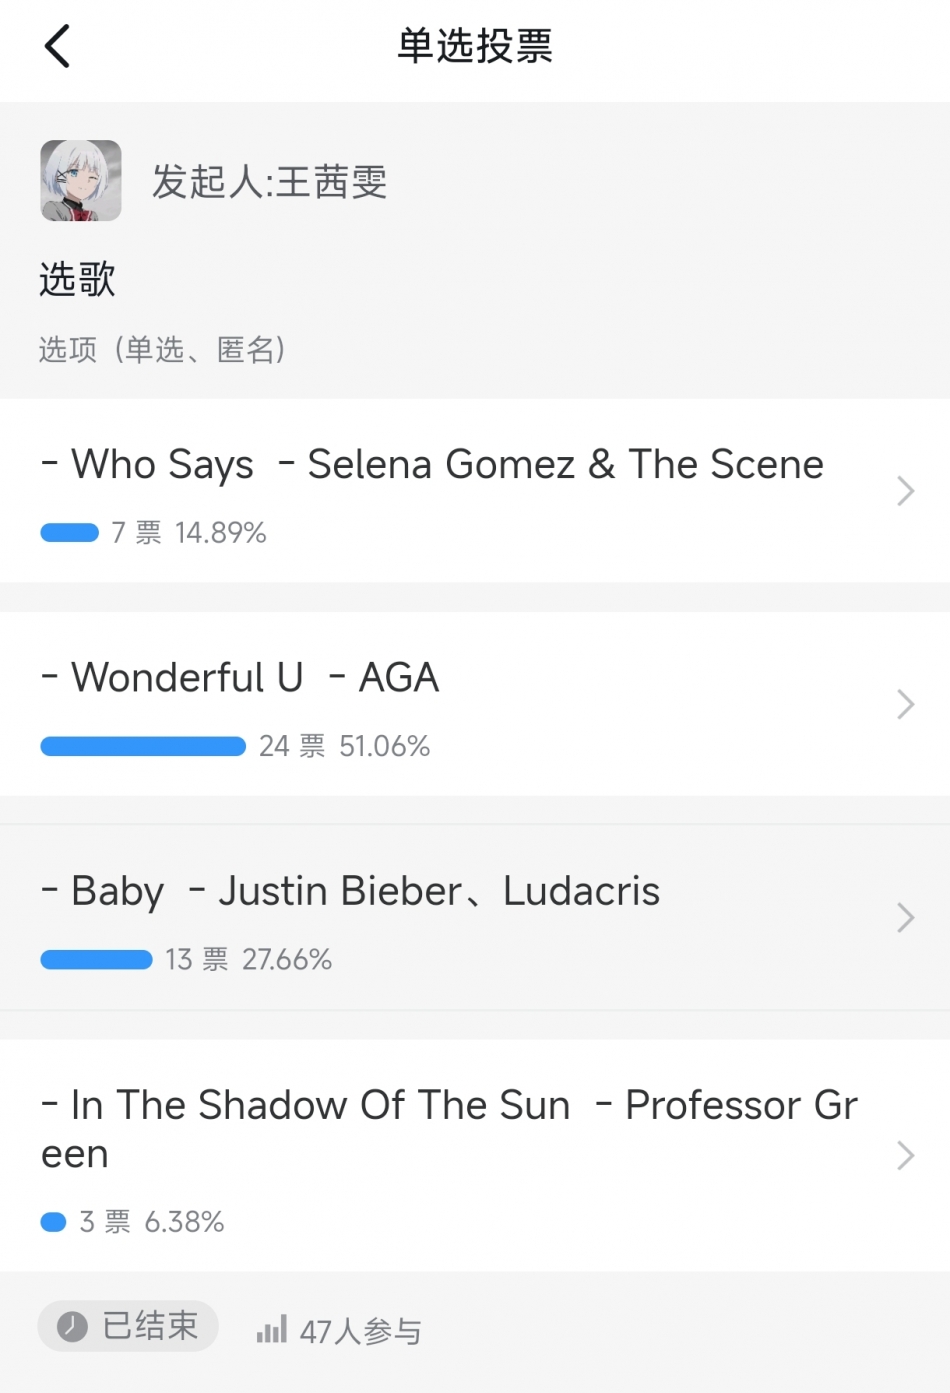Click the clock icon beside 已结束

(x=72, y=1326)
